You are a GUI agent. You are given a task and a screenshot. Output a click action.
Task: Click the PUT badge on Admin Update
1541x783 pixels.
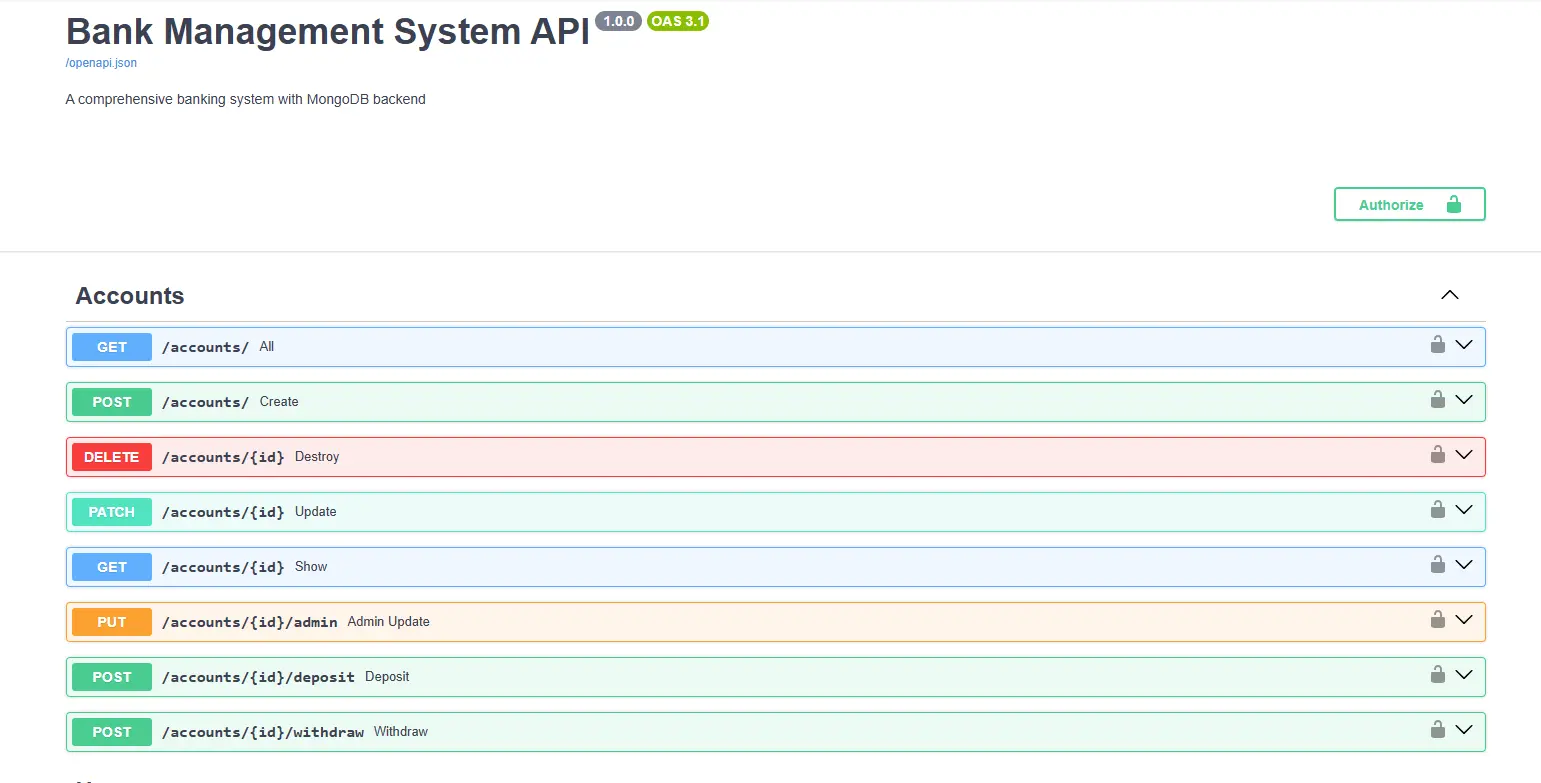coord(111,621)
